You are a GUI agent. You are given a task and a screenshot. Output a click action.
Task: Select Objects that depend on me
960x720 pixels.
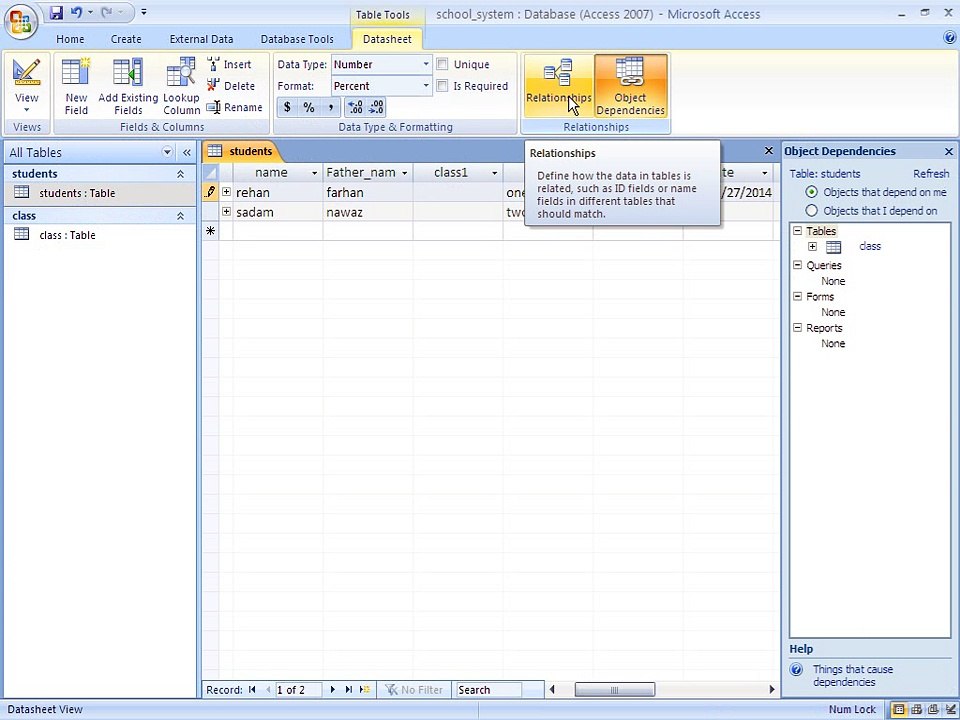click(x=812, y=192)
